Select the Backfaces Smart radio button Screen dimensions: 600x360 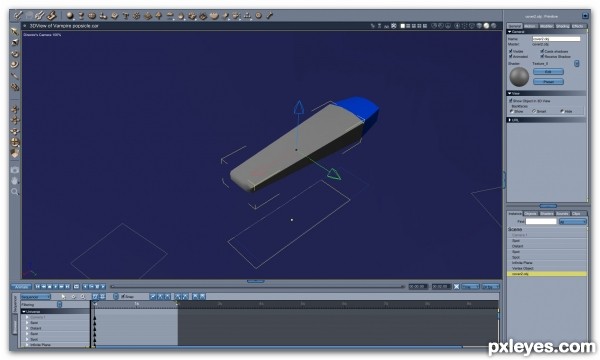(x=534, y=111)
